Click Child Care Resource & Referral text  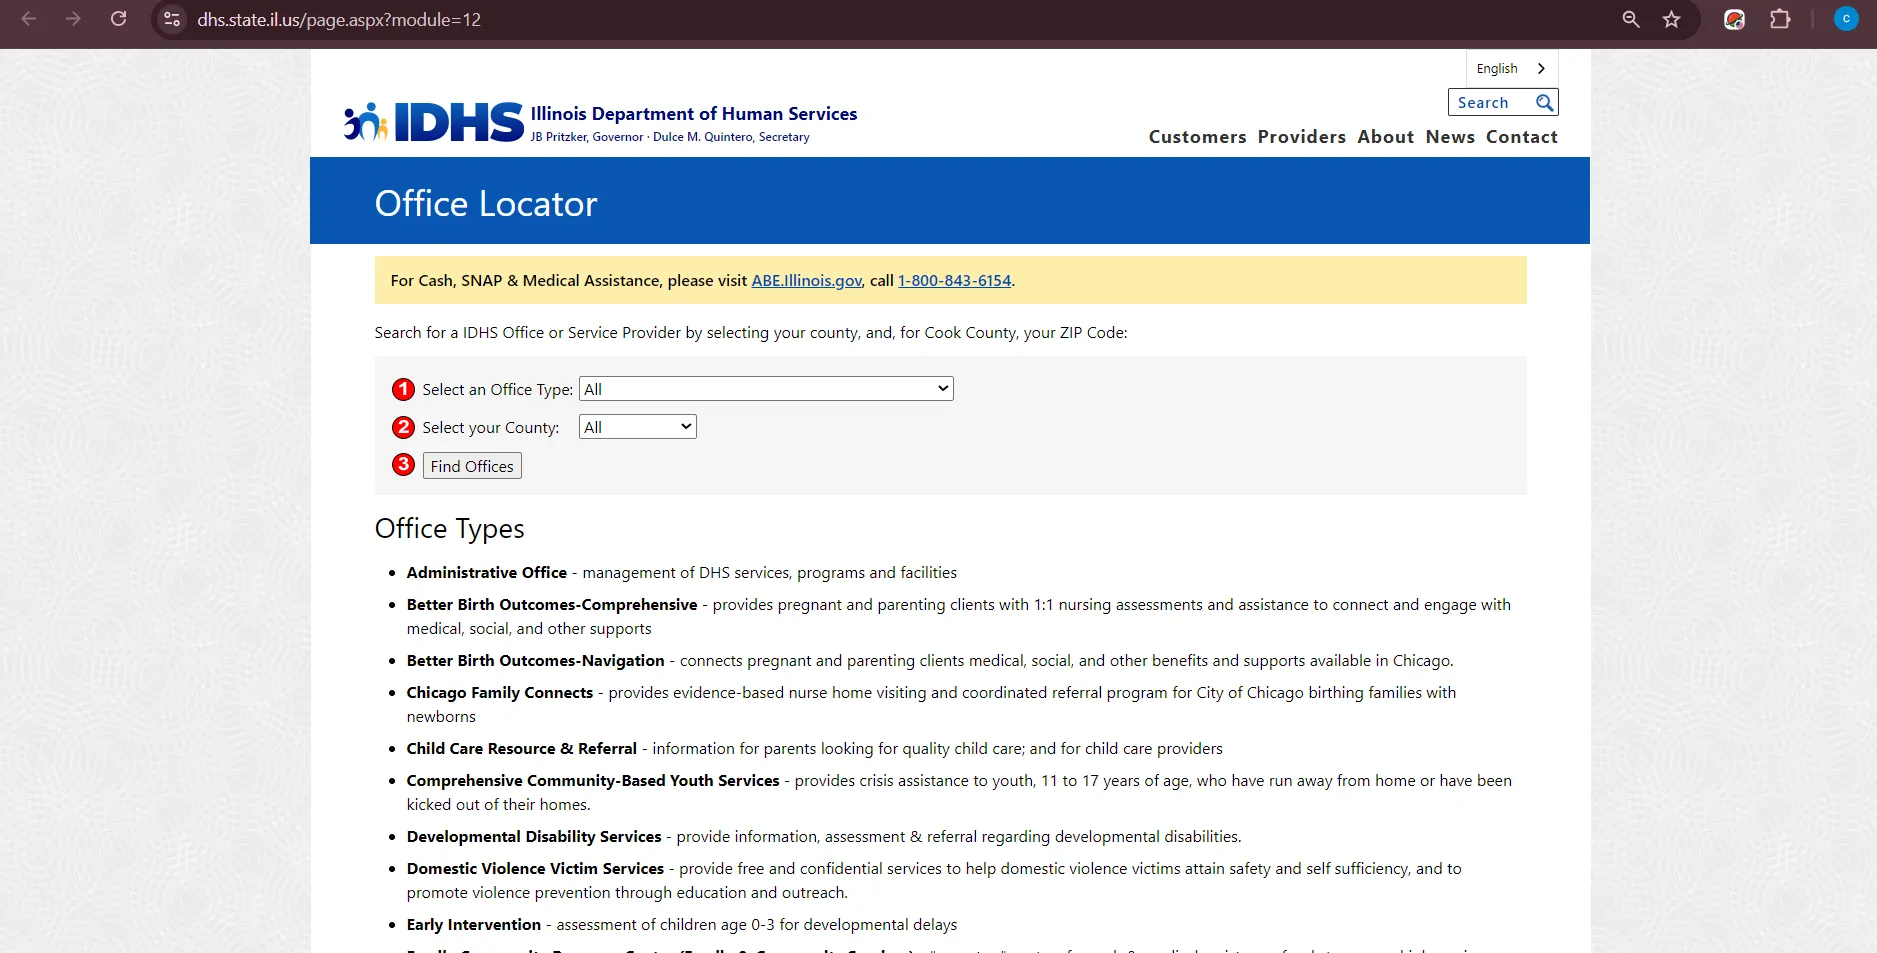tap(521, 749)
